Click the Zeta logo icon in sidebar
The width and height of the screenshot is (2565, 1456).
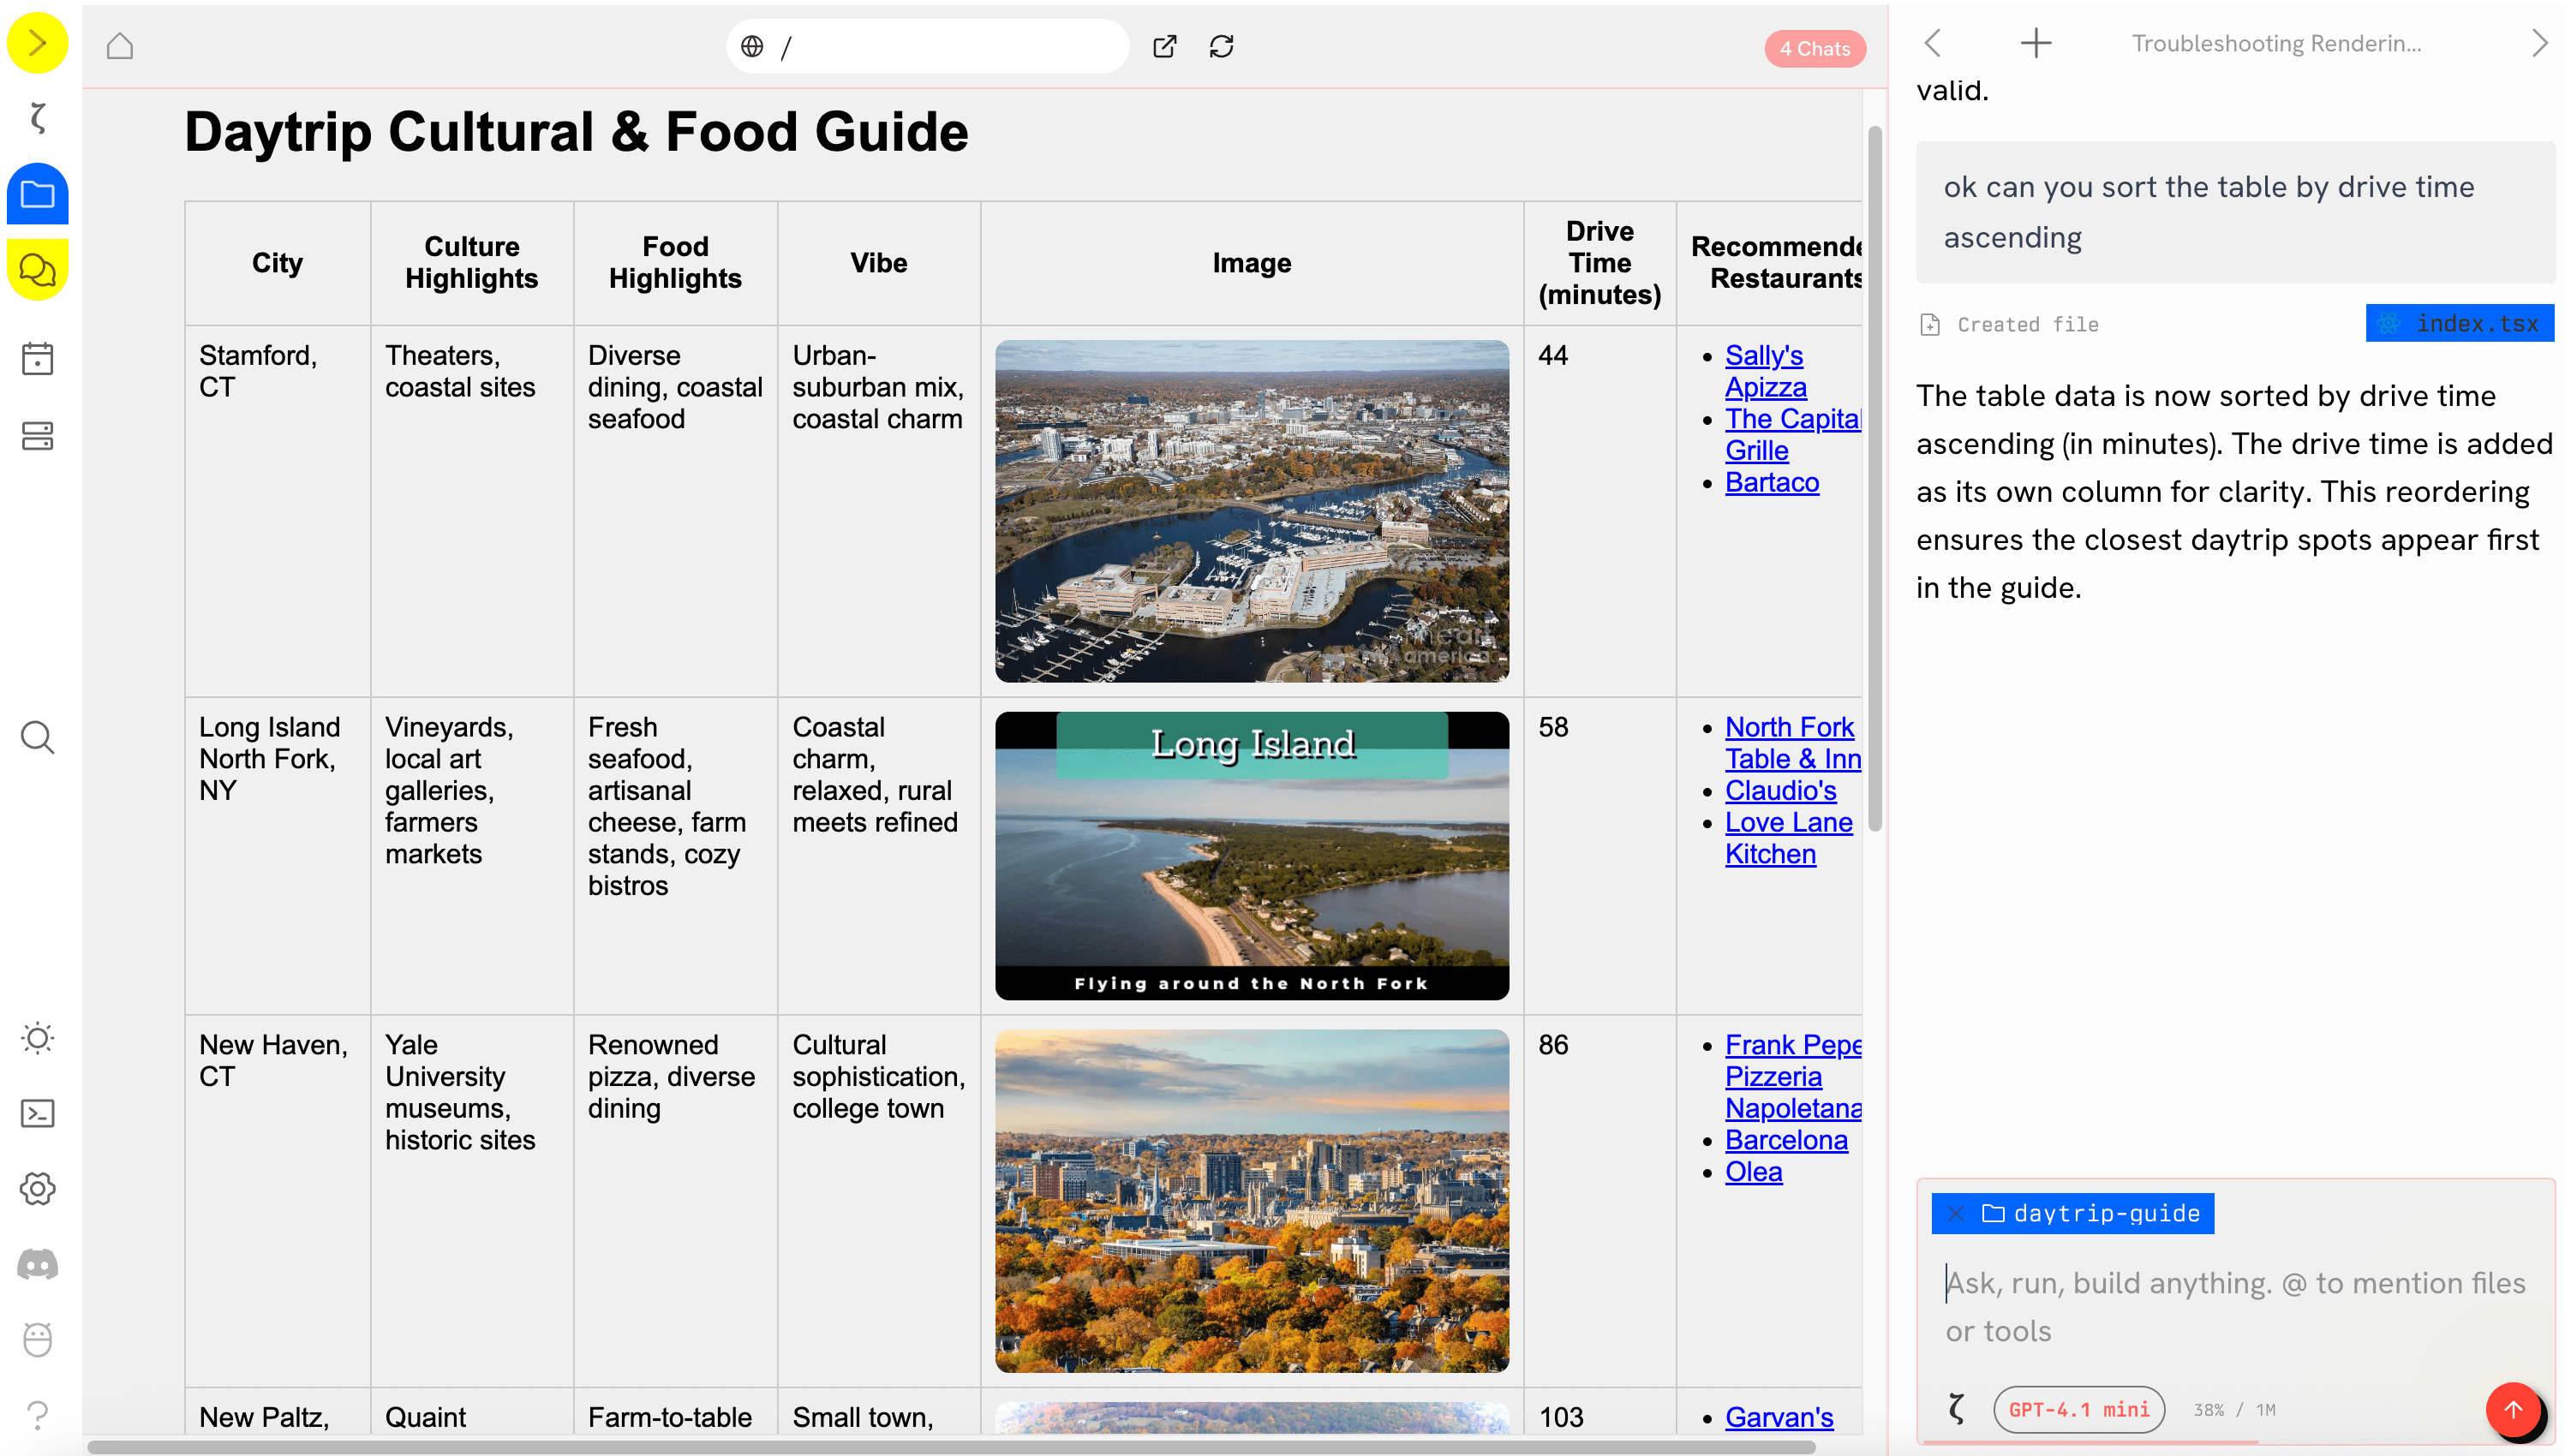(37, 118)
